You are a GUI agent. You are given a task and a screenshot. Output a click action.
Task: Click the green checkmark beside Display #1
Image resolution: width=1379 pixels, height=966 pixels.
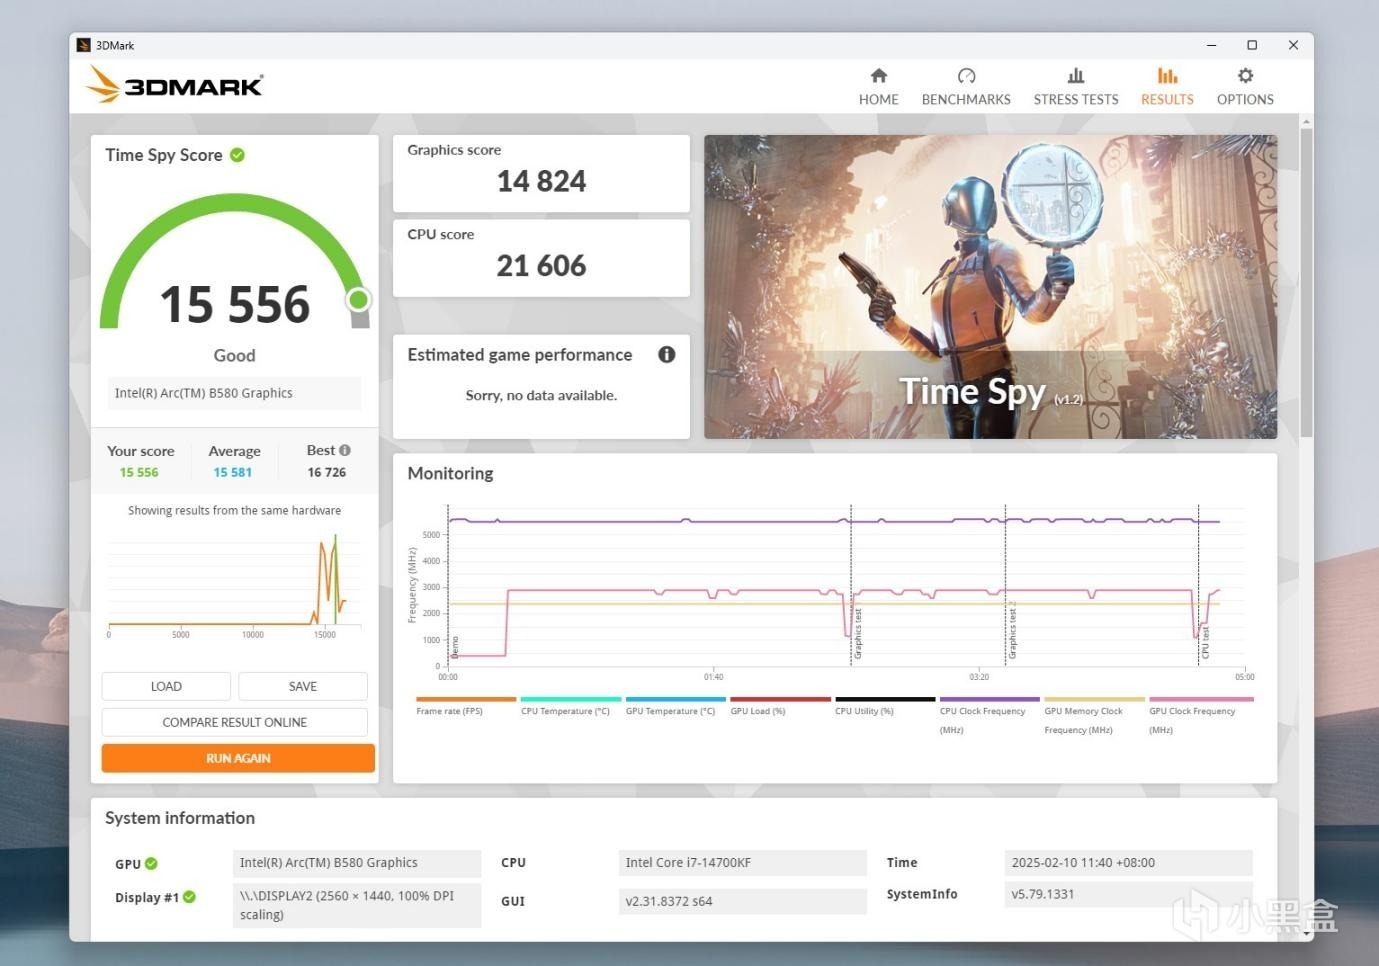pyautogui.click(x=189, y=897)
